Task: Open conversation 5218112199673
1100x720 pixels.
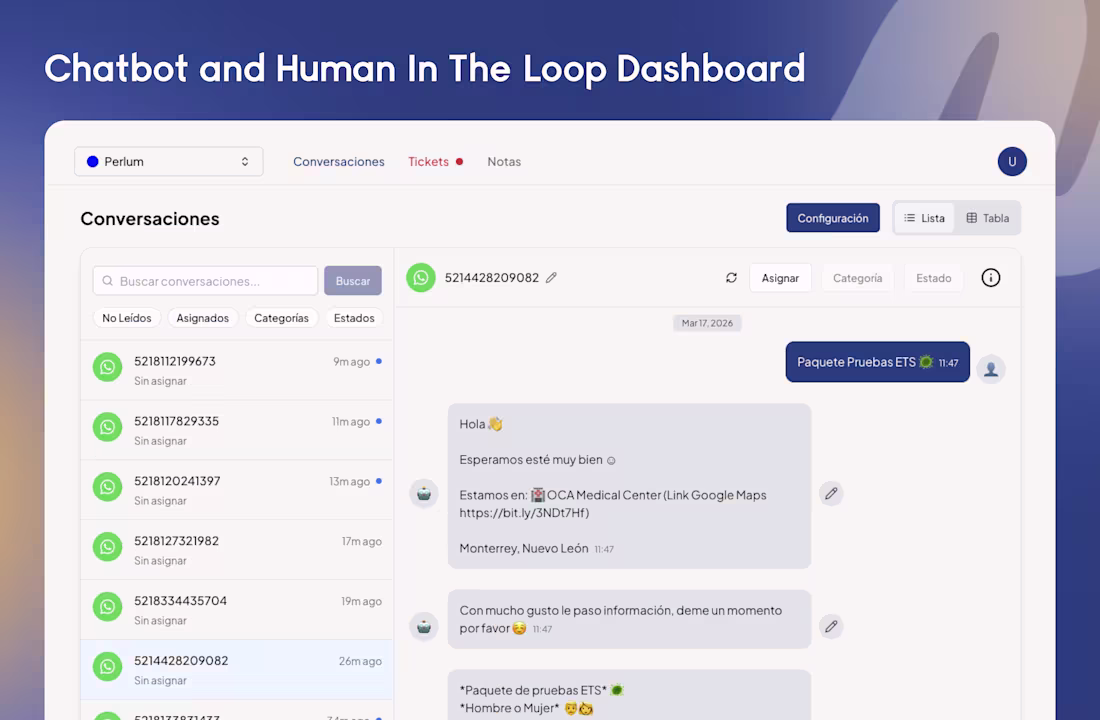Action: click(x=237, y=371)
